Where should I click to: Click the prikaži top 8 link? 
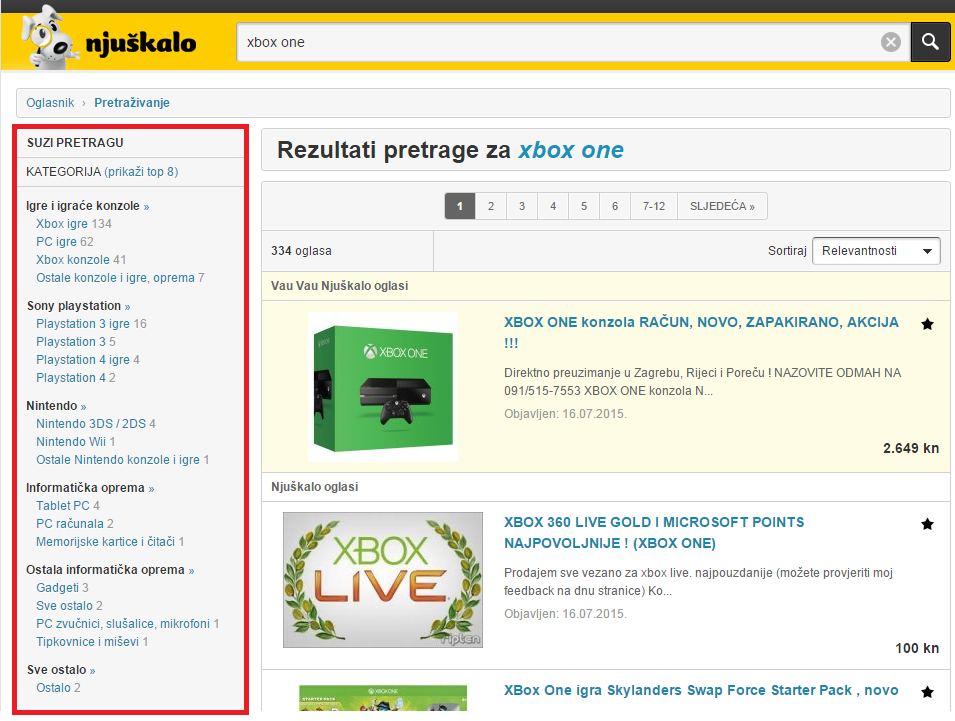point(141,172)
